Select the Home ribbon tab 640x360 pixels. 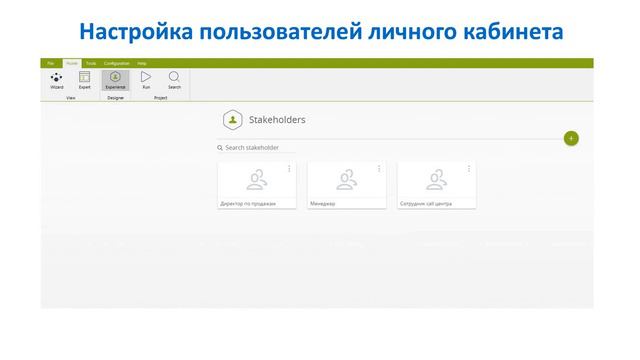click(72, 63)
